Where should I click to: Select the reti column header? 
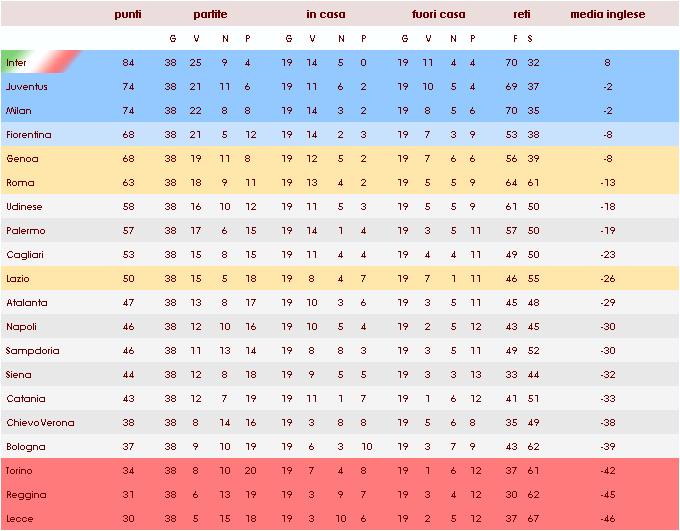(522, 14)
